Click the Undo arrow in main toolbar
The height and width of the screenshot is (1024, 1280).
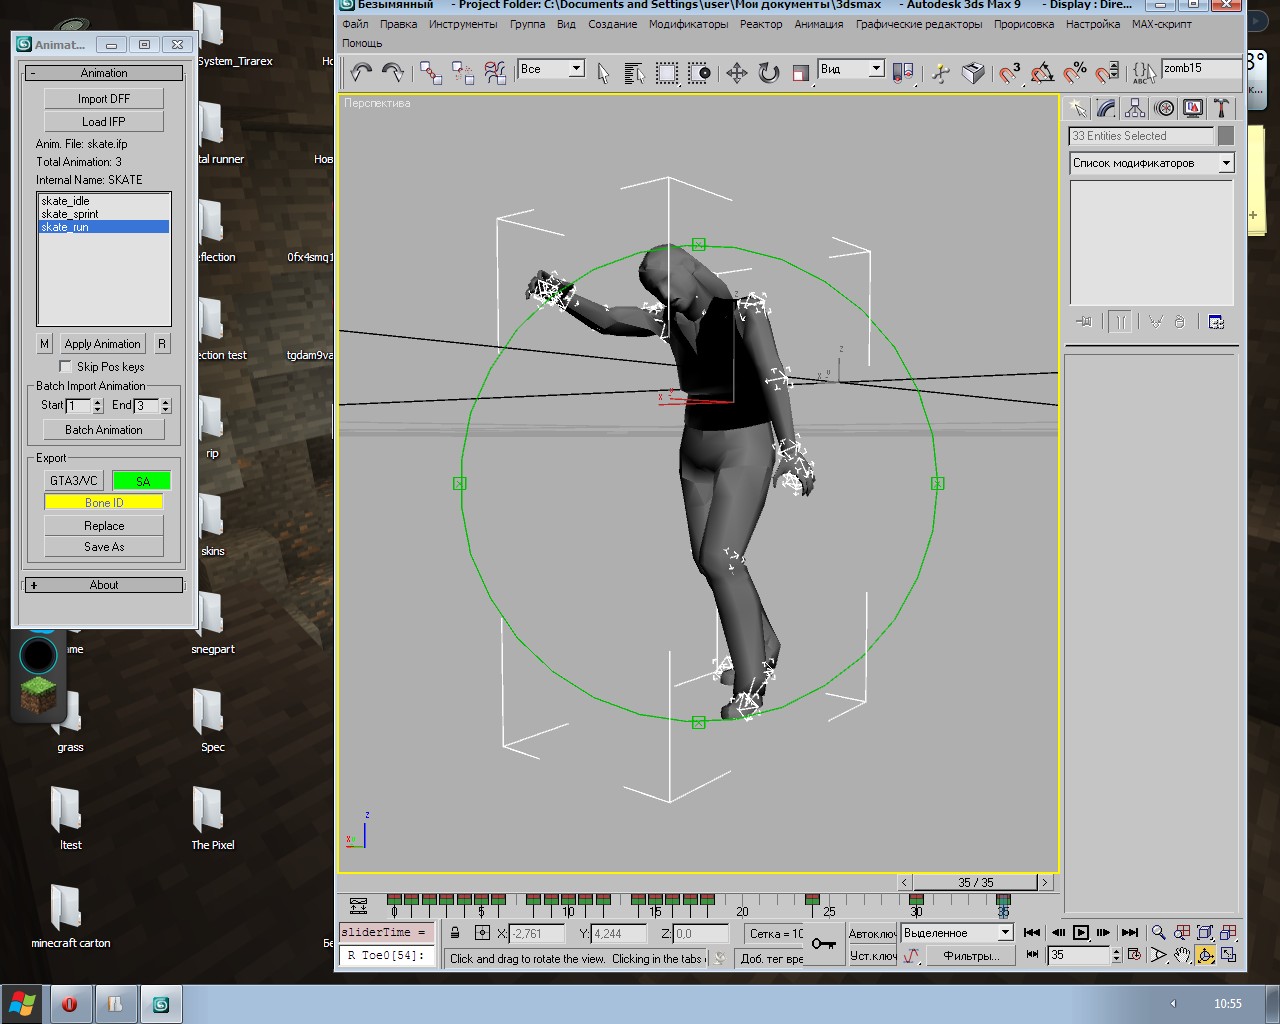361,72
